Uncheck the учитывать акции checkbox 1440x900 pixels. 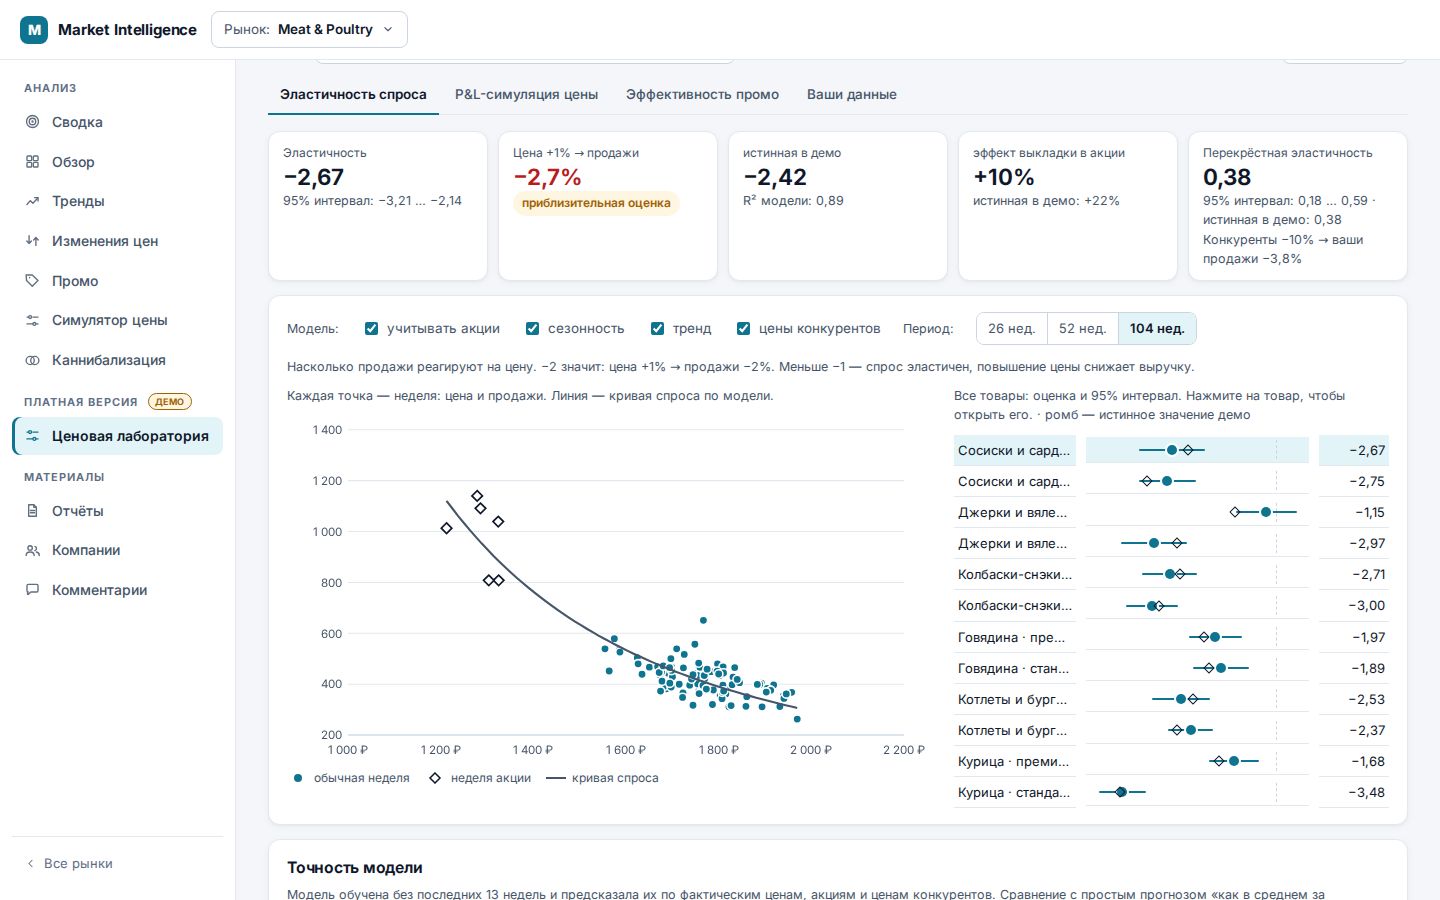point(372,328)
